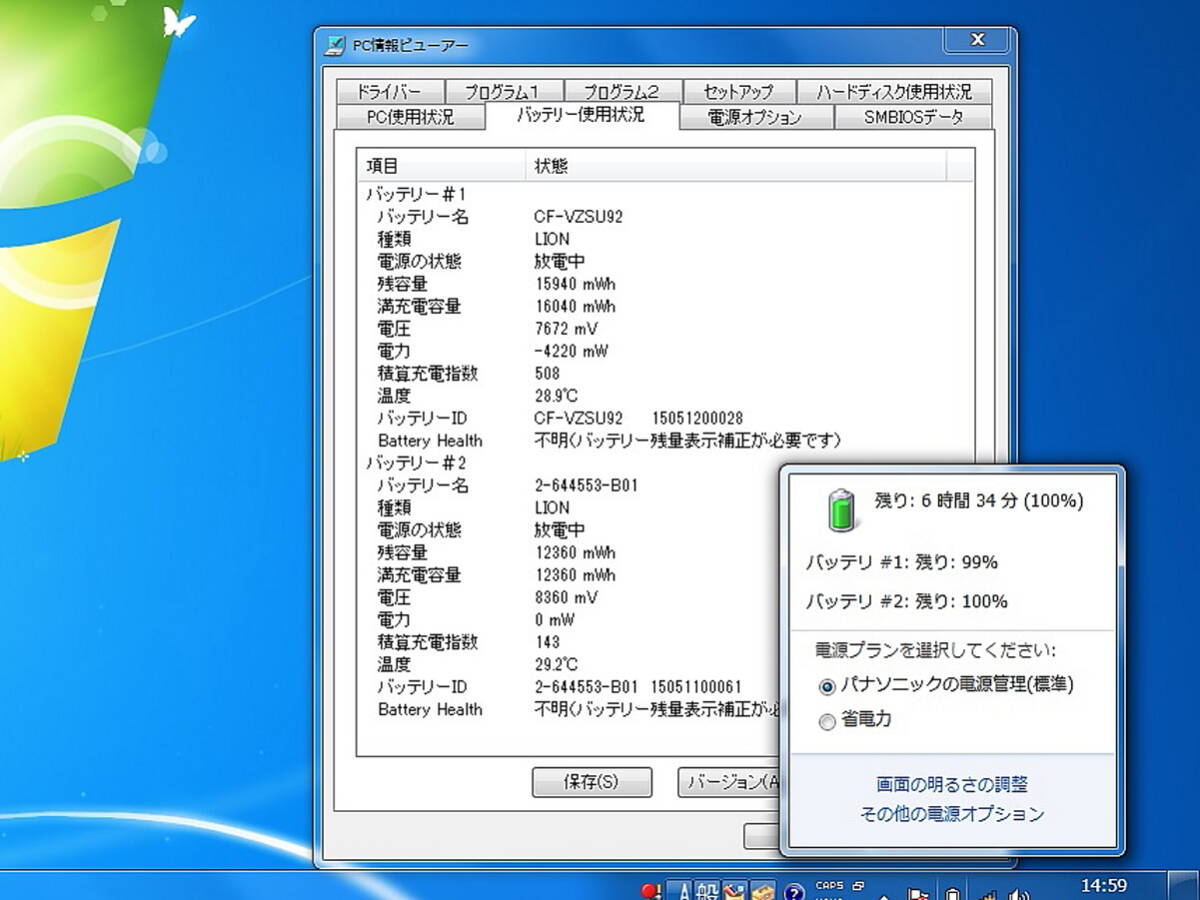
Task: Click the 状態 column header
Action: (736, 166)
